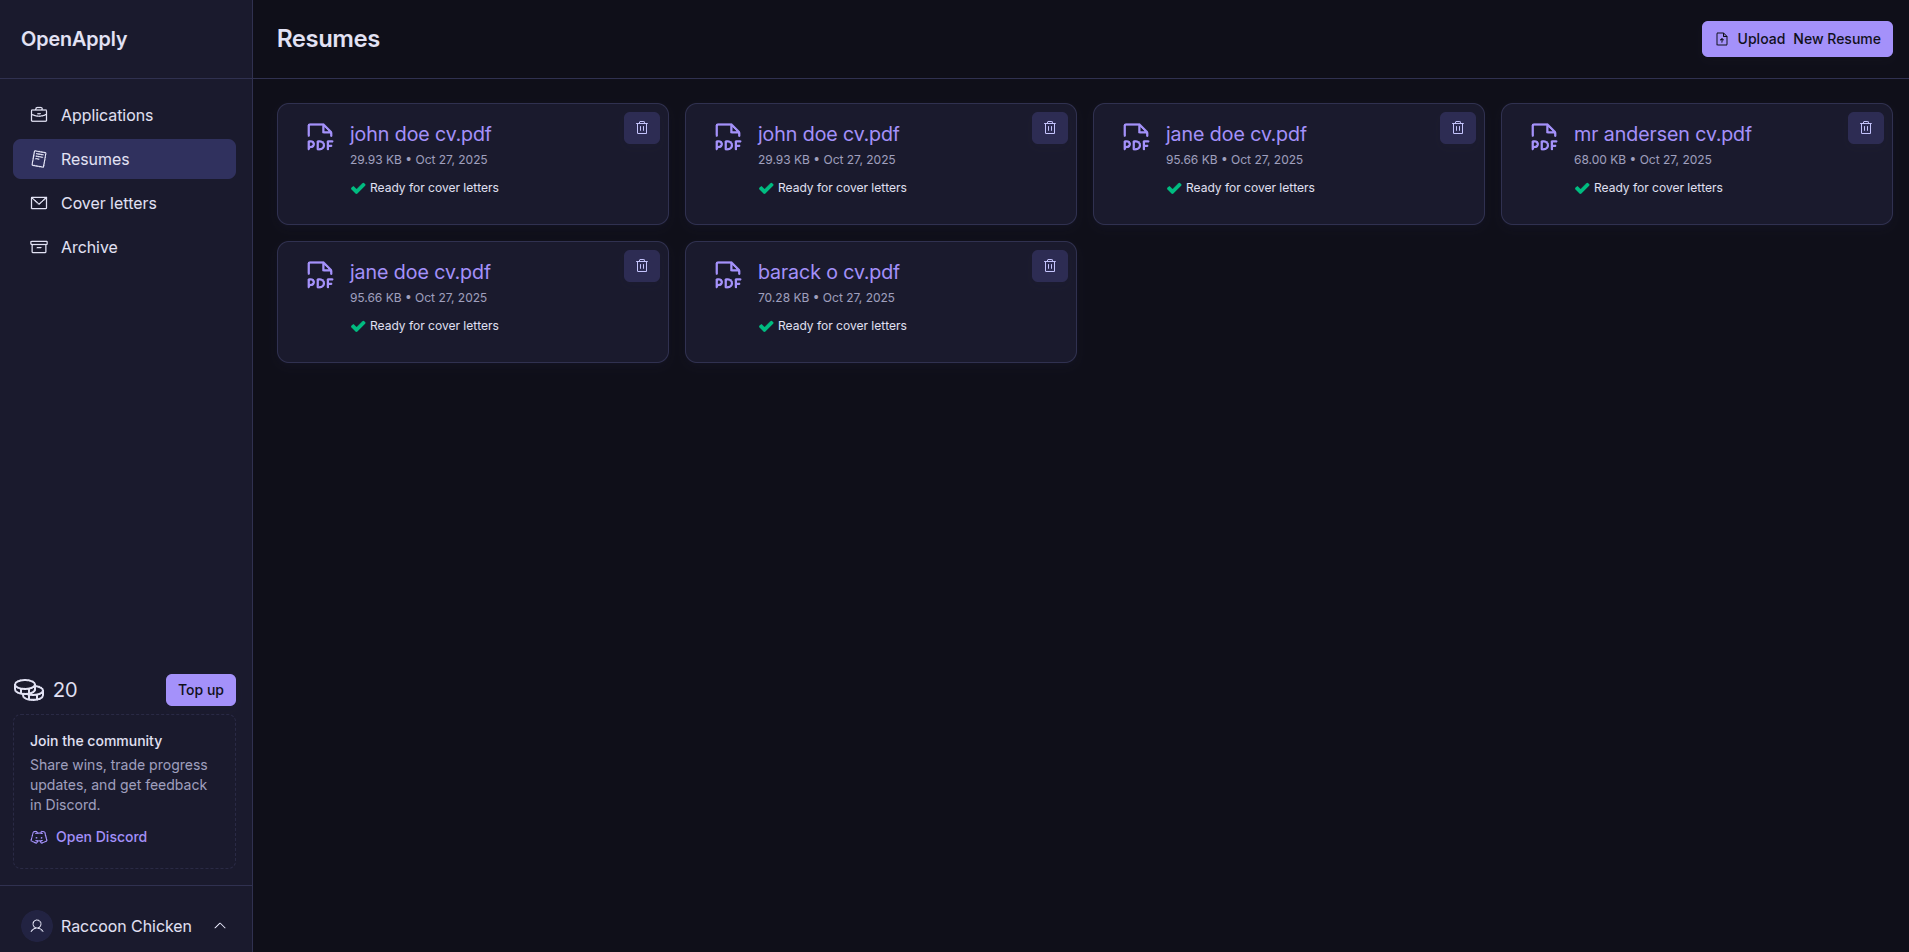Screen dimensions: 1909x952
Task: Click the user avatar icon by Raccoon Chicken
Action: click(37, 926)
